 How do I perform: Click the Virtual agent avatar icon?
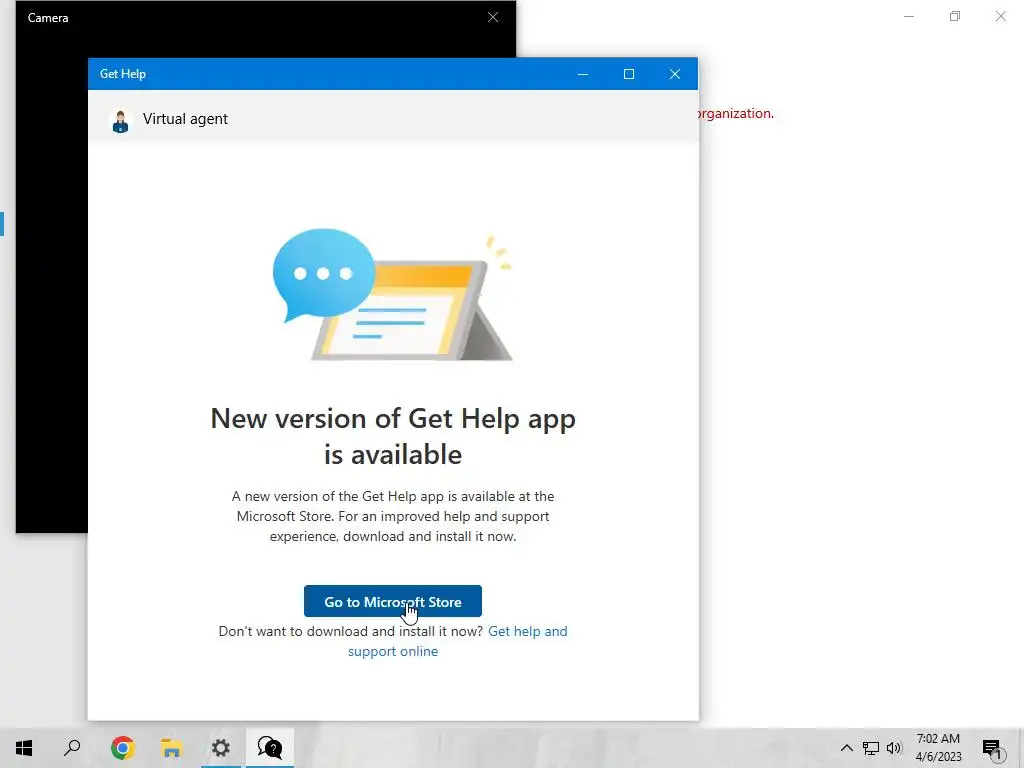[120, 121]
